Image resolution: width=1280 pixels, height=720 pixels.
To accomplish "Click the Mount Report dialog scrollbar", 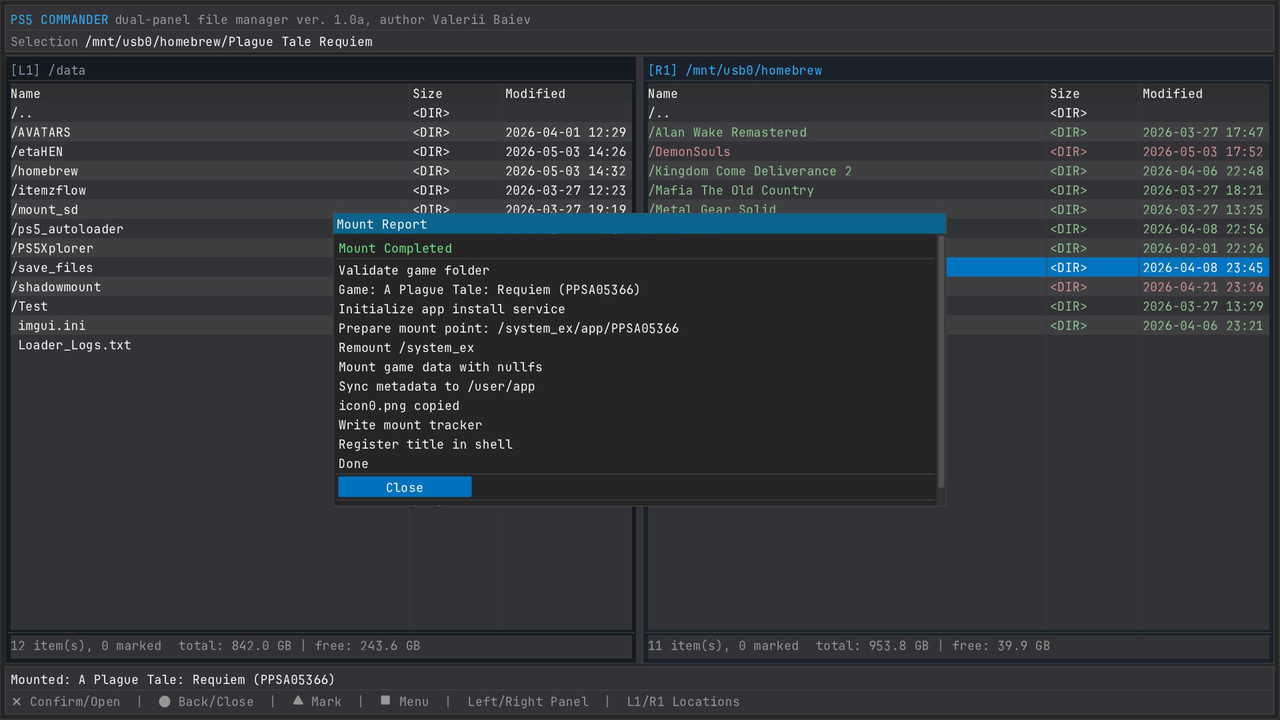I will point(940,362).
